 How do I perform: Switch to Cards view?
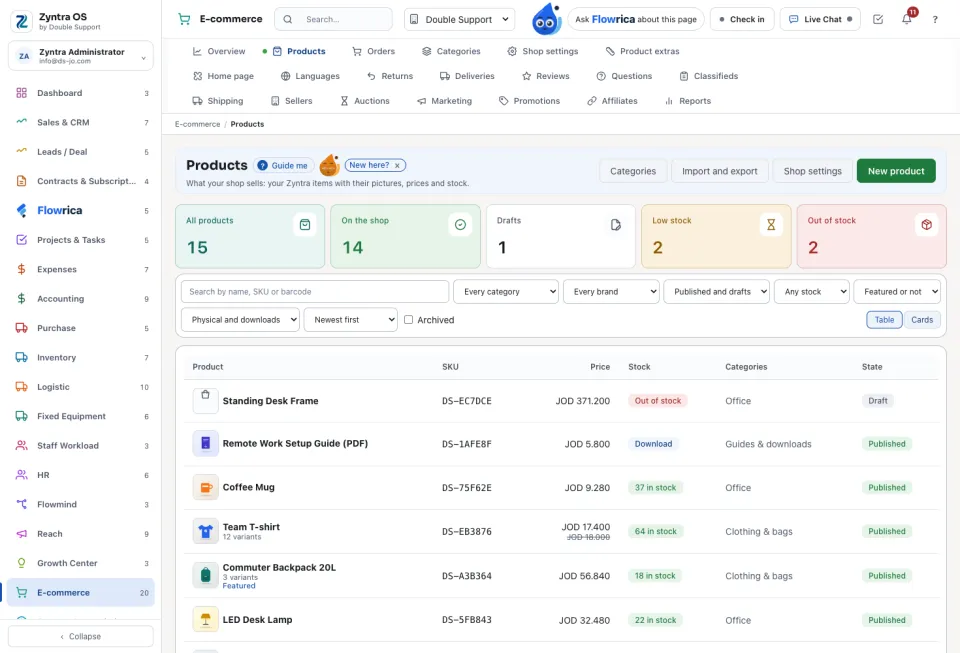[x=921, y=319]
